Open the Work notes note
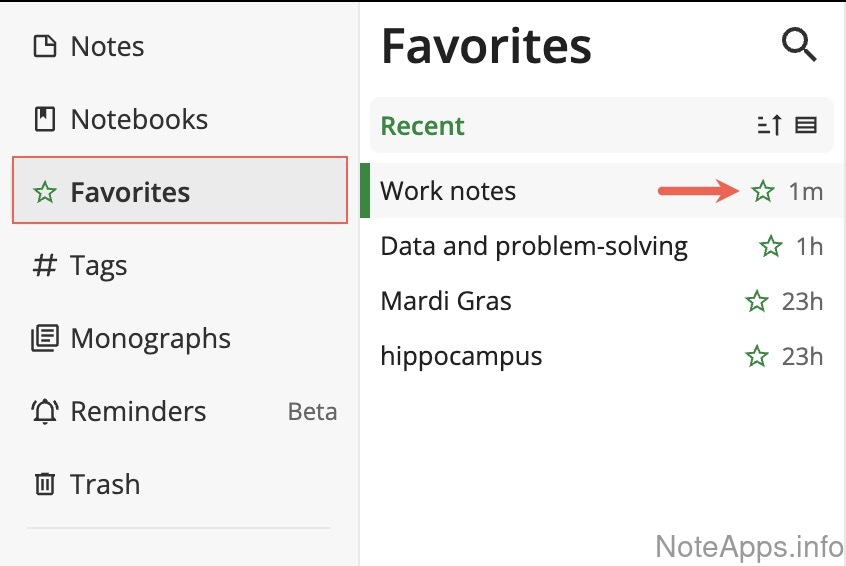 448,191
